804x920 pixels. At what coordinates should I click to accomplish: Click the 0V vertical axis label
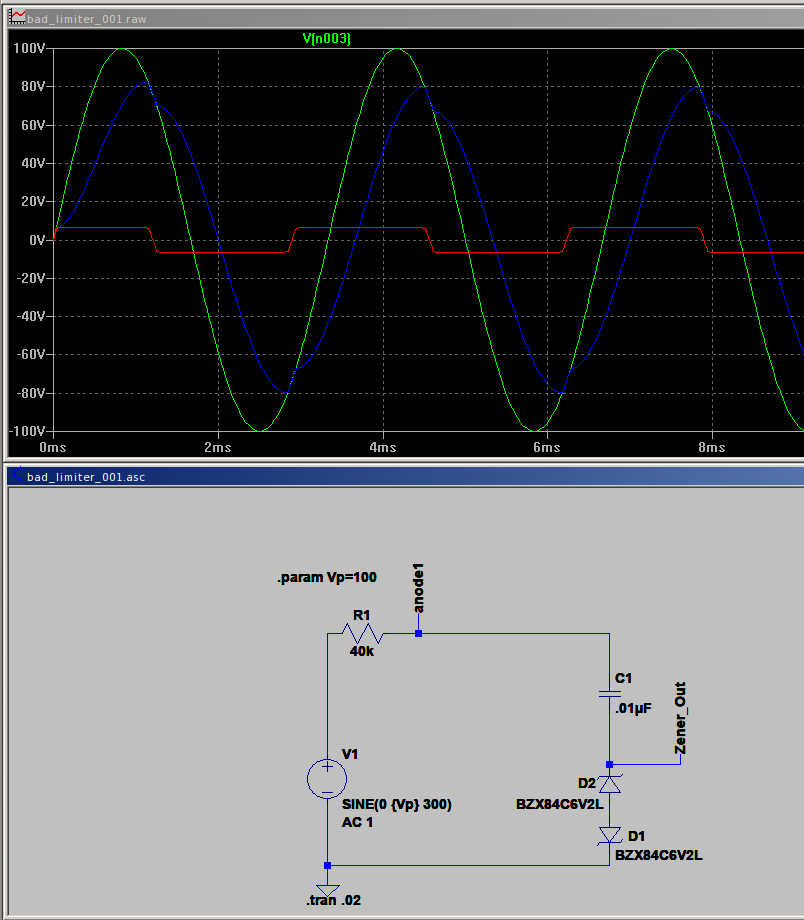pyautogui.click(x=37, y=240)
